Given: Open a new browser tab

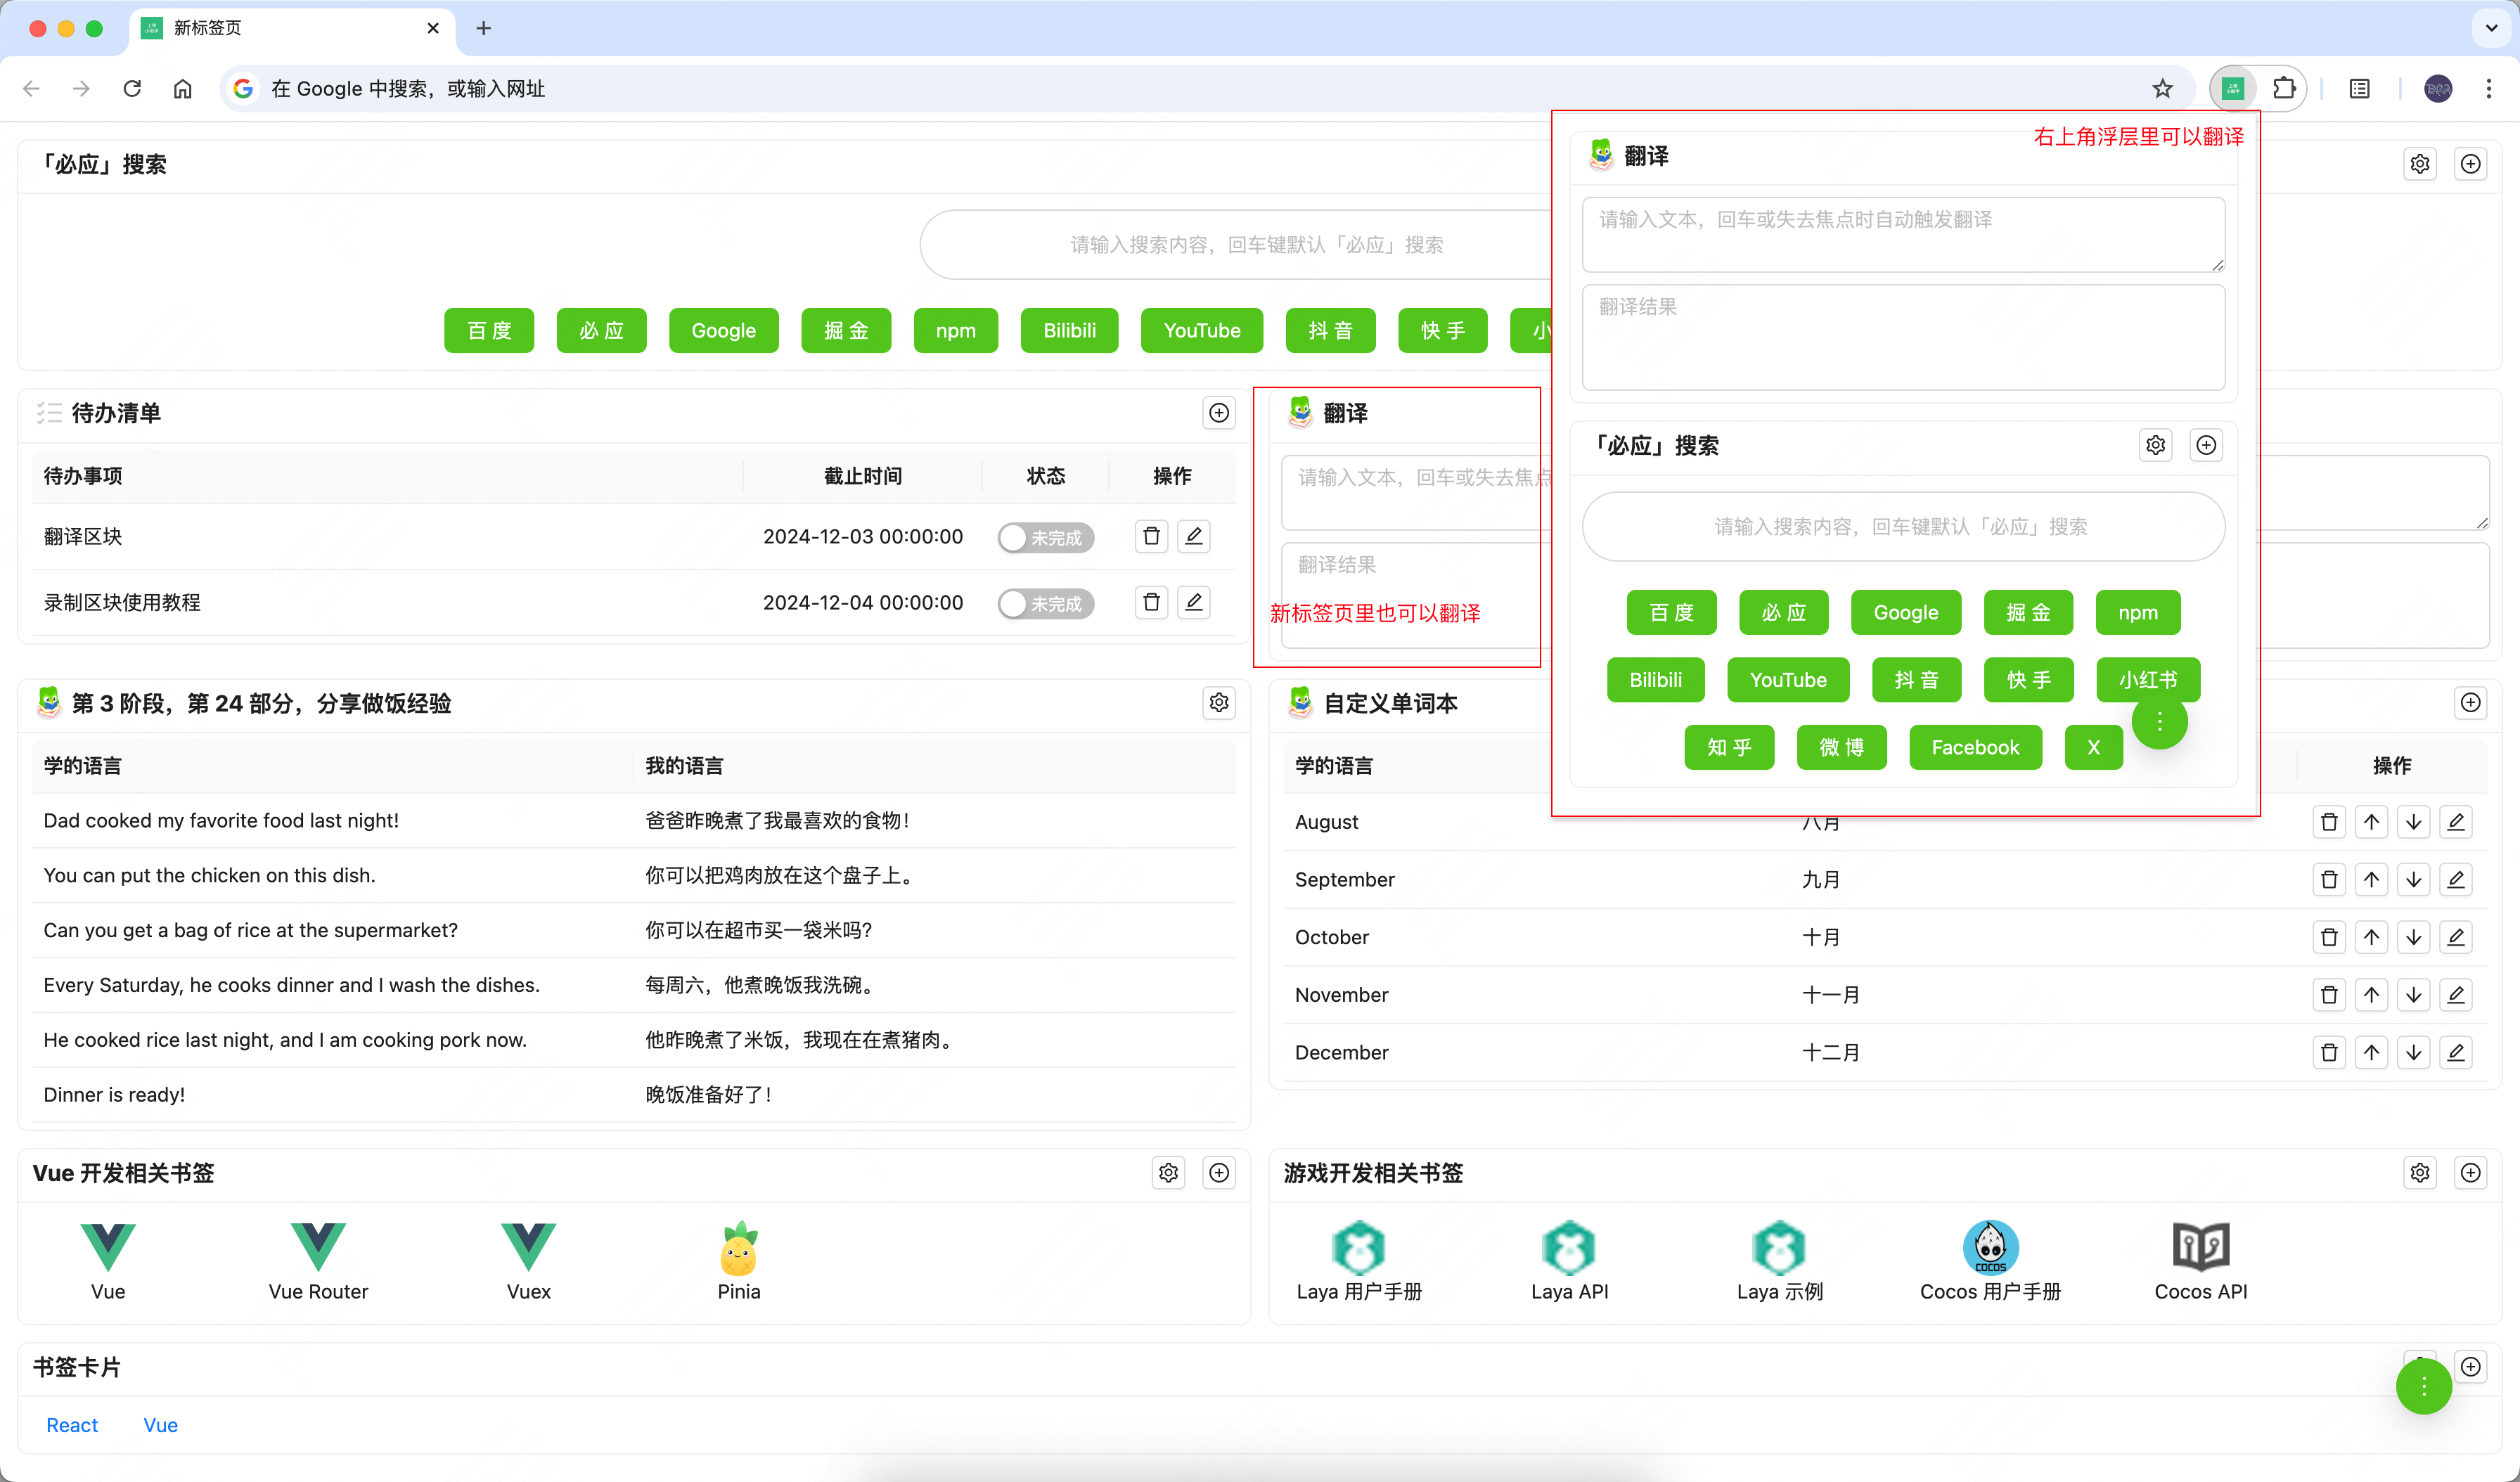Looking at the screenshot, I should coord(484,28).
